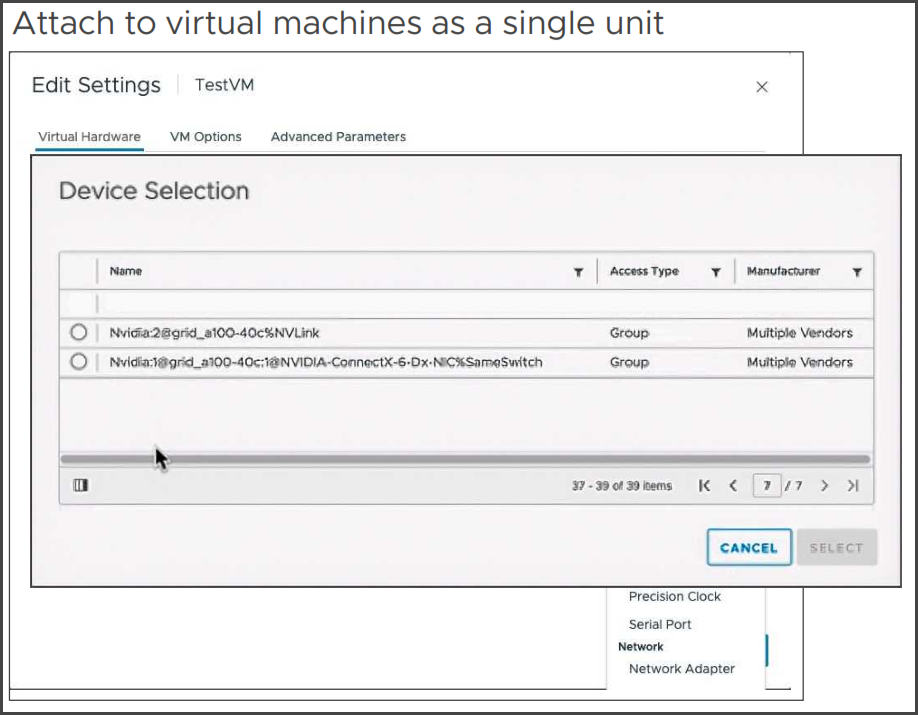Switch to the VM Options tab

(205, 136)
